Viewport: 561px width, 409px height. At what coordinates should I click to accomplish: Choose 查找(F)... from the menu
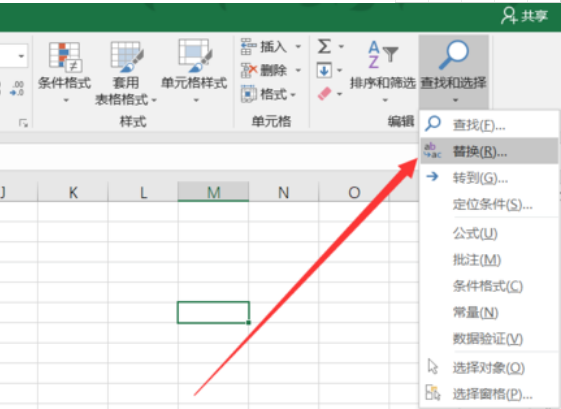(489, 125)
